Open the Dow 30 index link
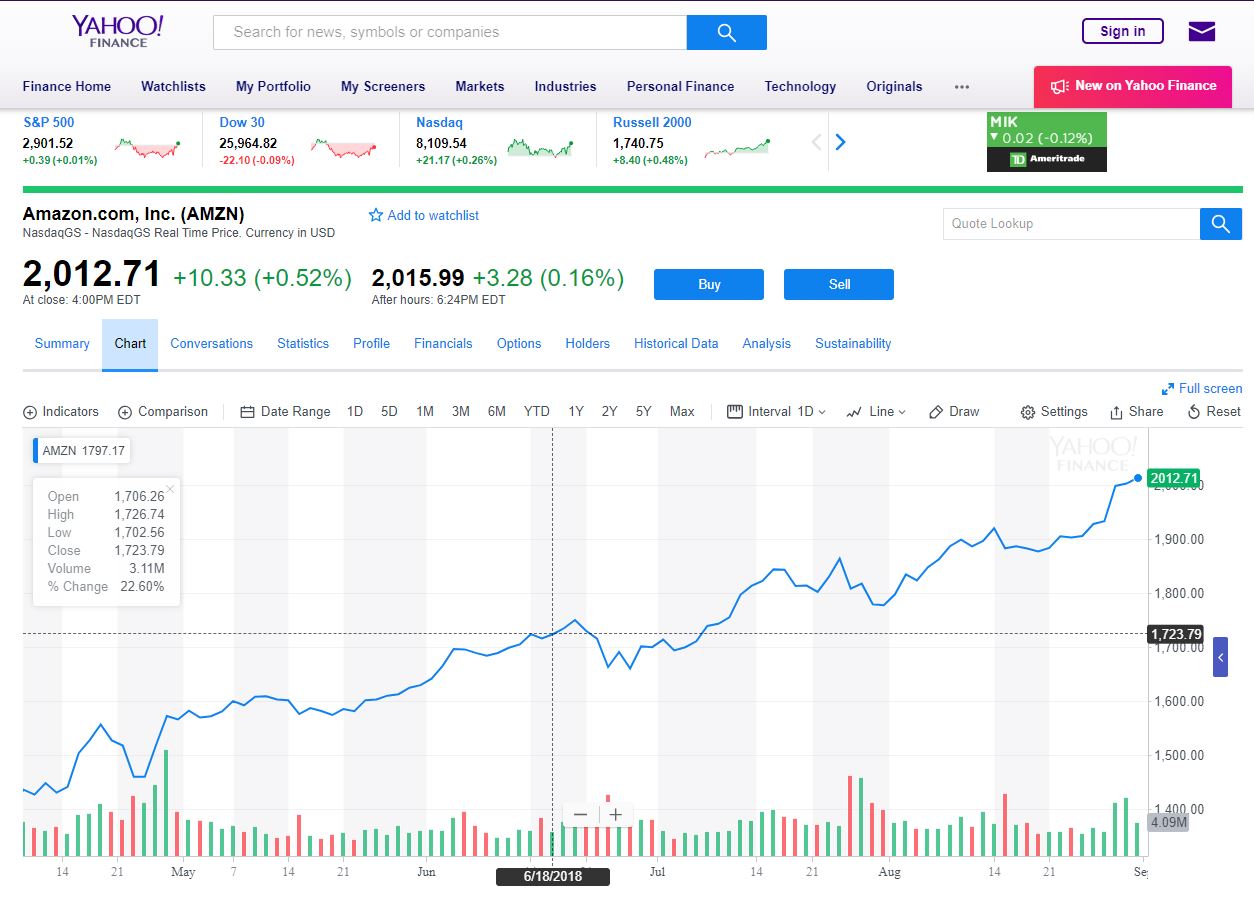 pyautogui.click(x=242, y=123)
